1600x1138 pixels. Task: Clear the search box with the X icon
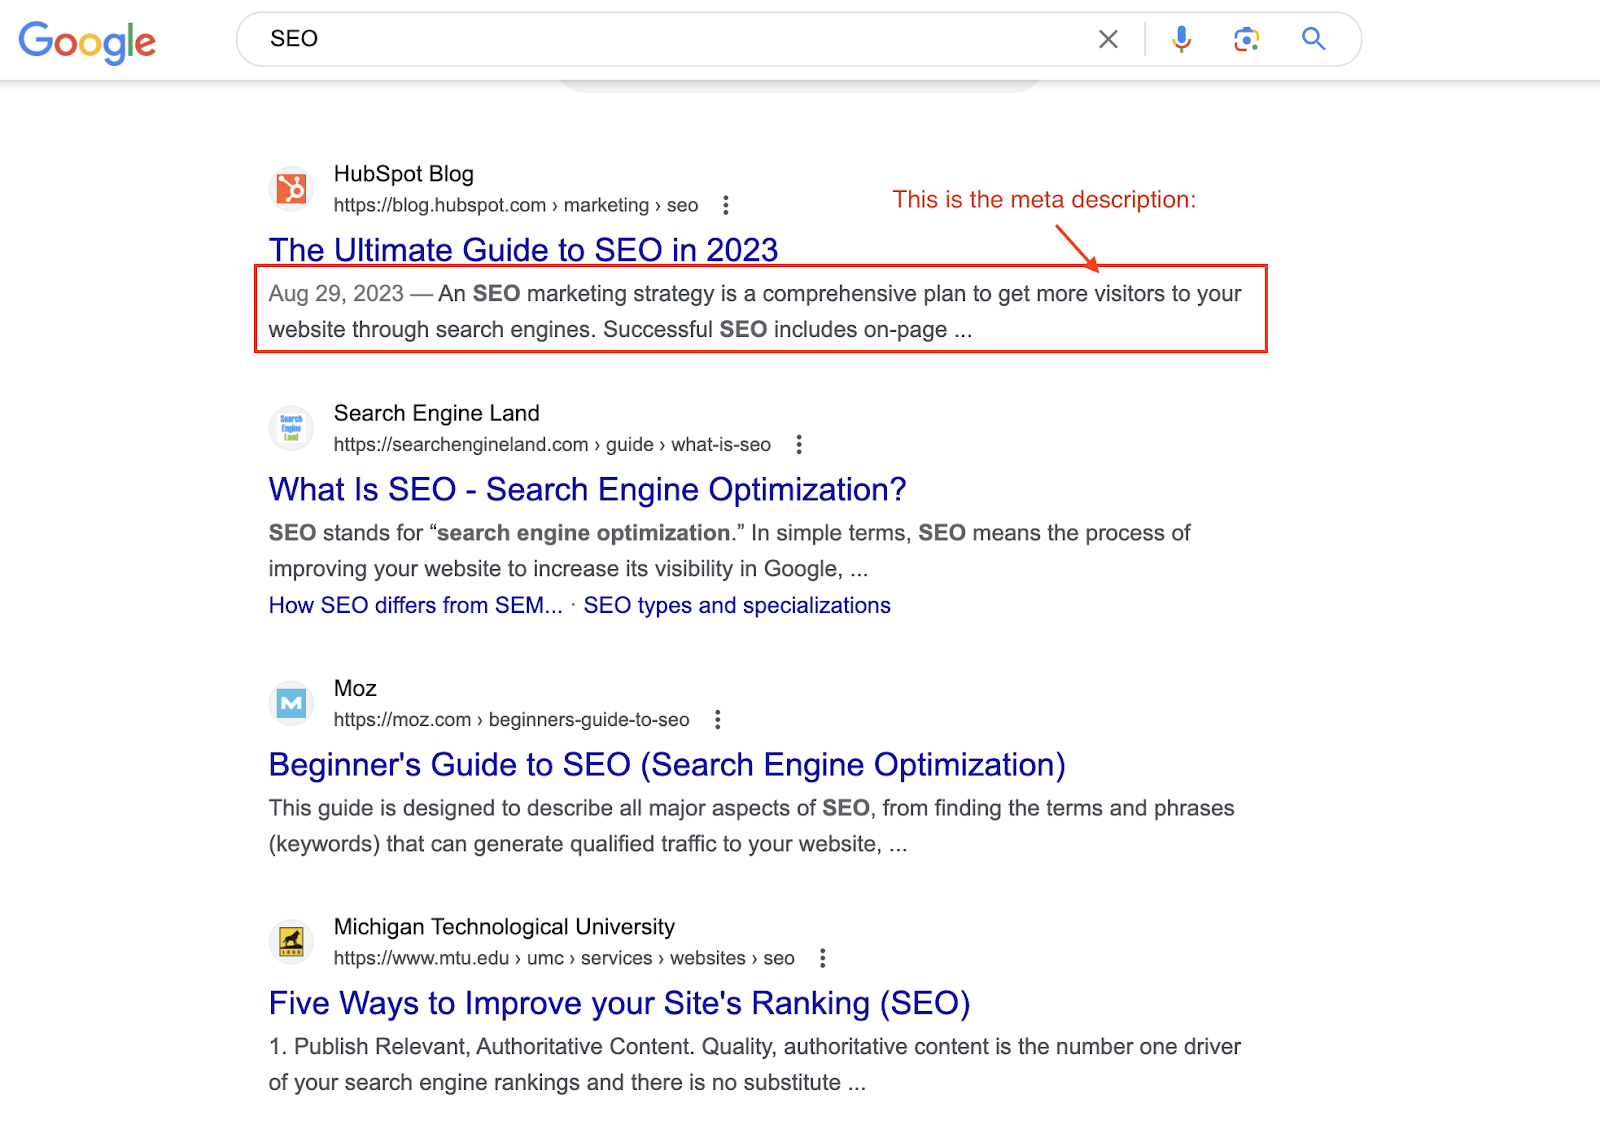(1108, 39)
